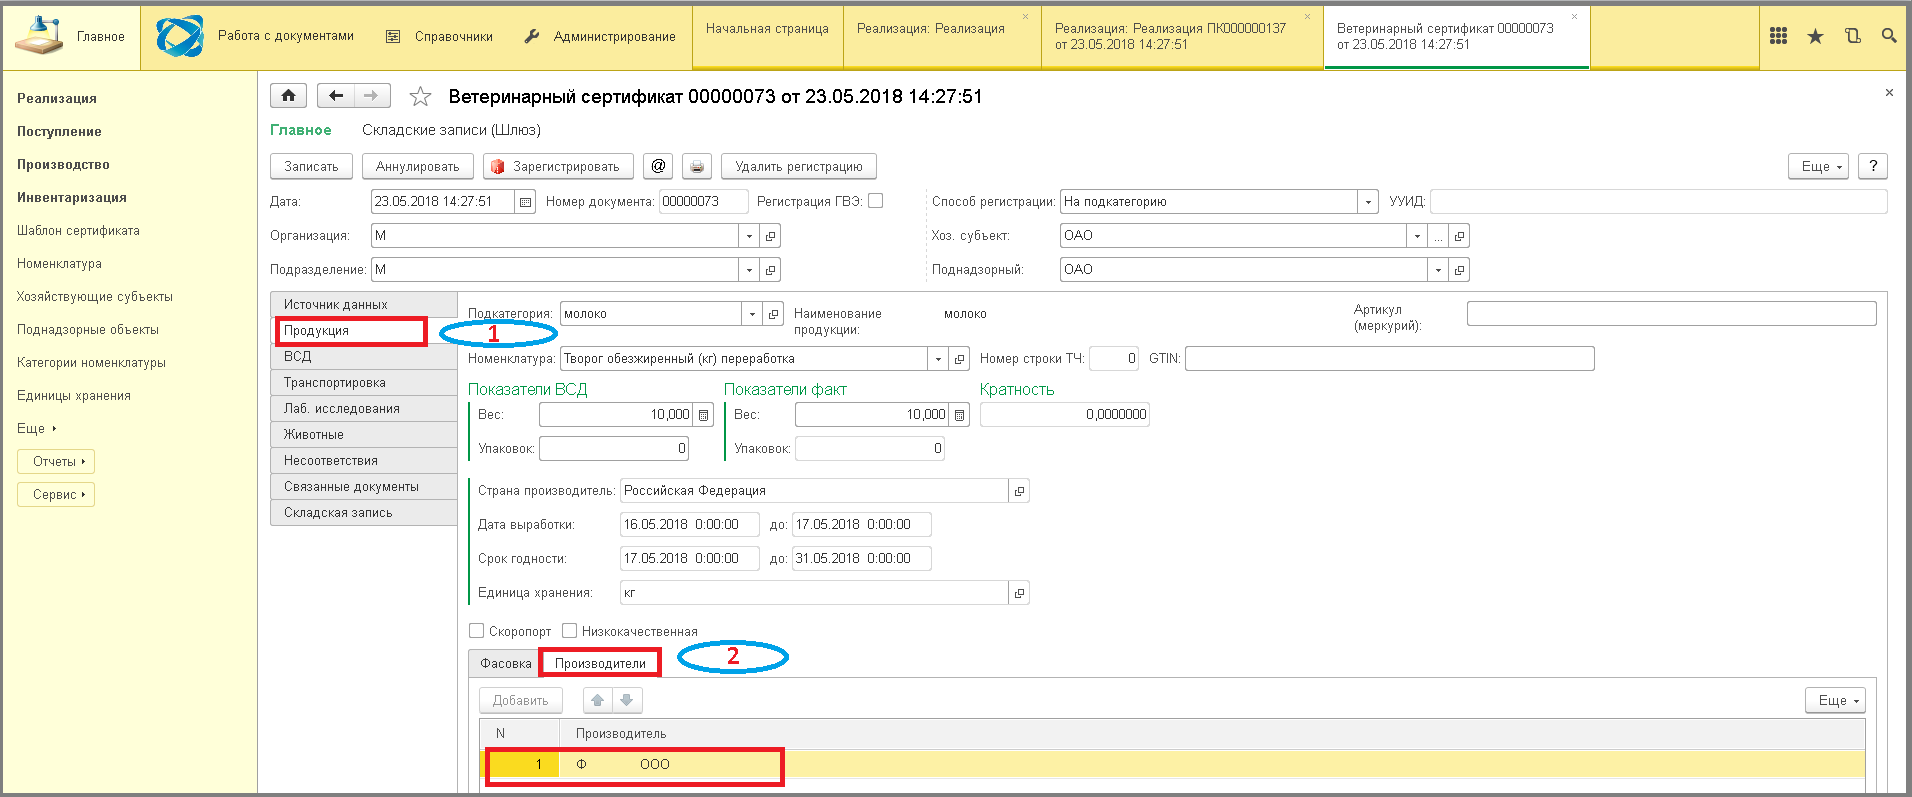Open Складские записи (Шлюз) tab
The height and width of the screenshot is (797, 1912).
click(x=451, y=130)
